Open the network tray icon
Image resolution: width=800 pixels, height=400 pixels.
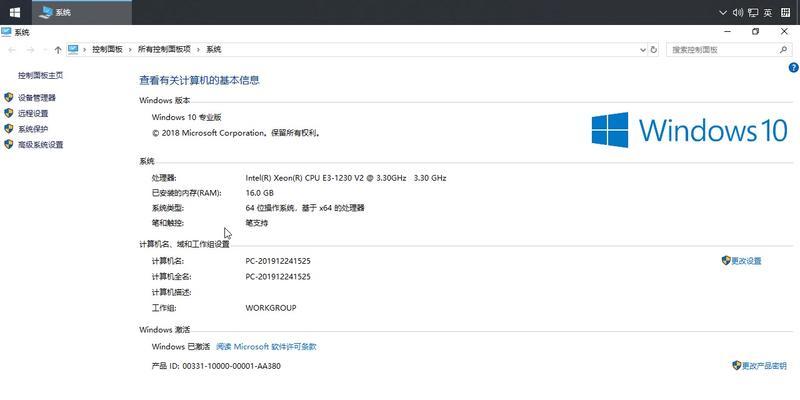753,13
